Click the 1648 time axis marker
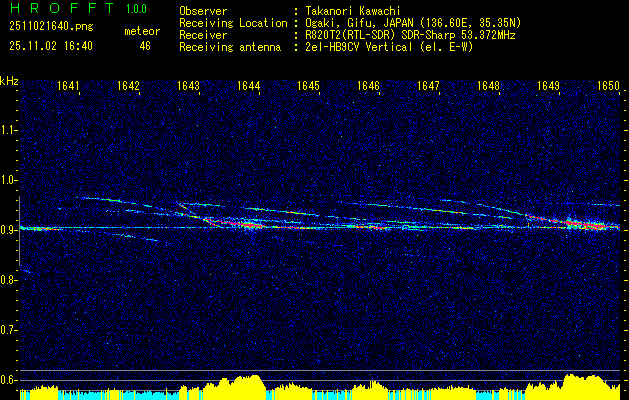 (x=488, y=85)
